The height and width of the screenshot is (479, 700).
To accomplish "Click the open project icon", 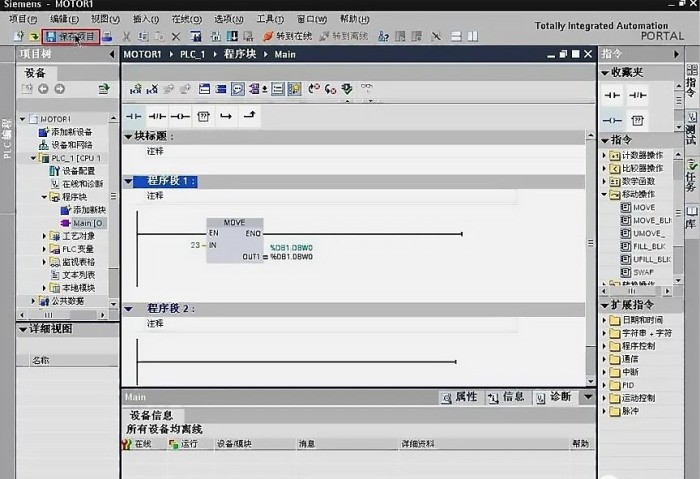I will (x=34, y=36).
